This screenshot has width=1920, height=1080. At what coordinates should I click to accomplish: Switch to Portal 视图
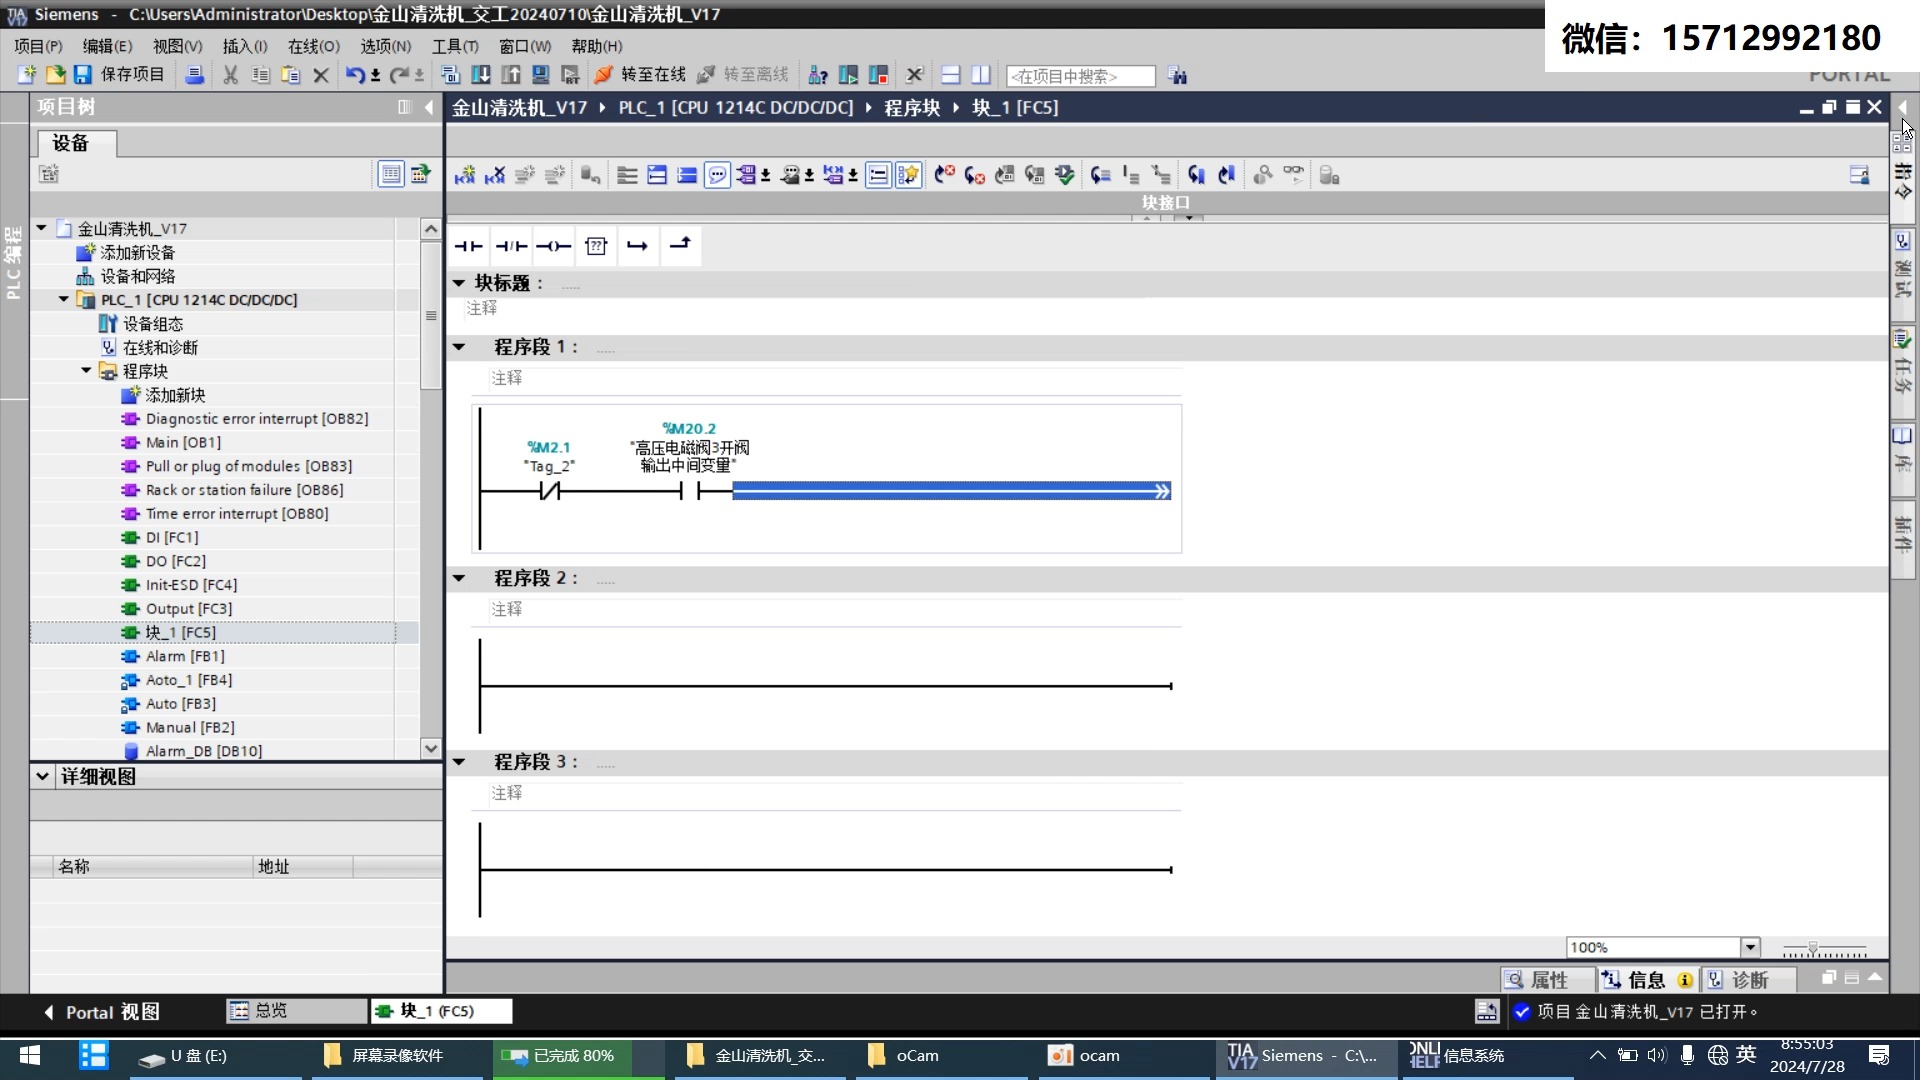[101, 1012]
